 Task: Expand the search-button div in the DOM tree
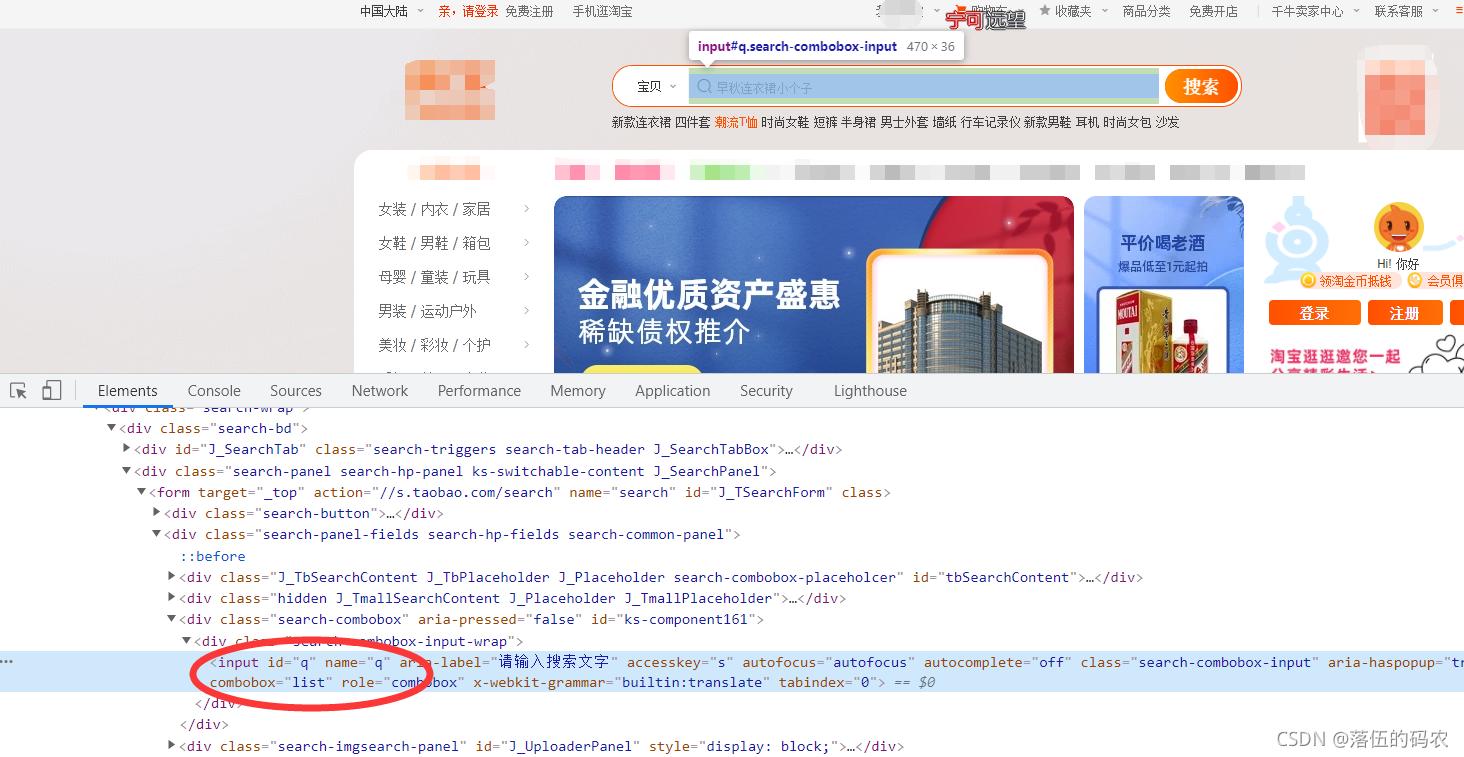point(157,512)
